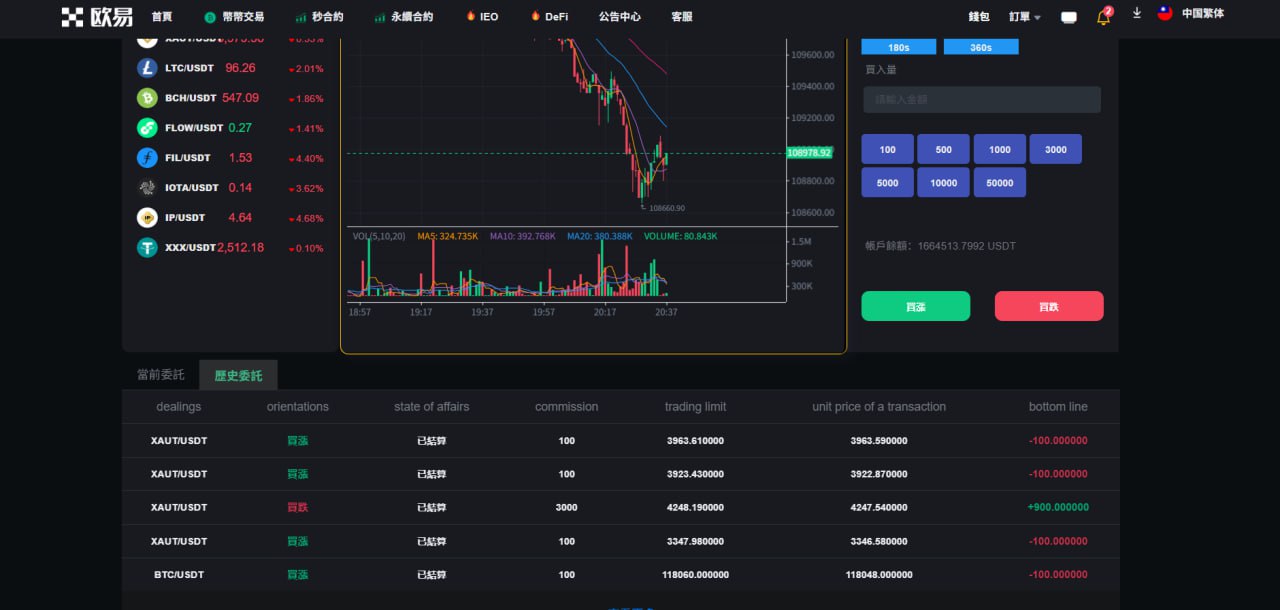Click the OKX 欧易 logo
The height and width of the screenshot is (610, 1280).
click(96, 17)
